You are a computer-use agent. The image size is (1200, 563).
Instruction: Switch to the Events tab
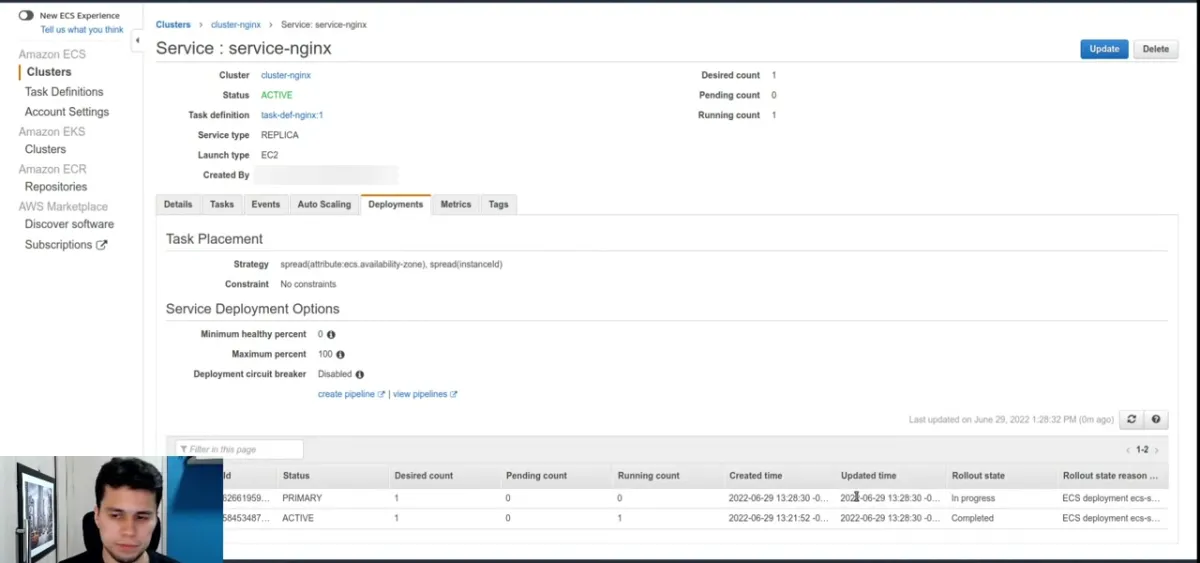[266, 204]
